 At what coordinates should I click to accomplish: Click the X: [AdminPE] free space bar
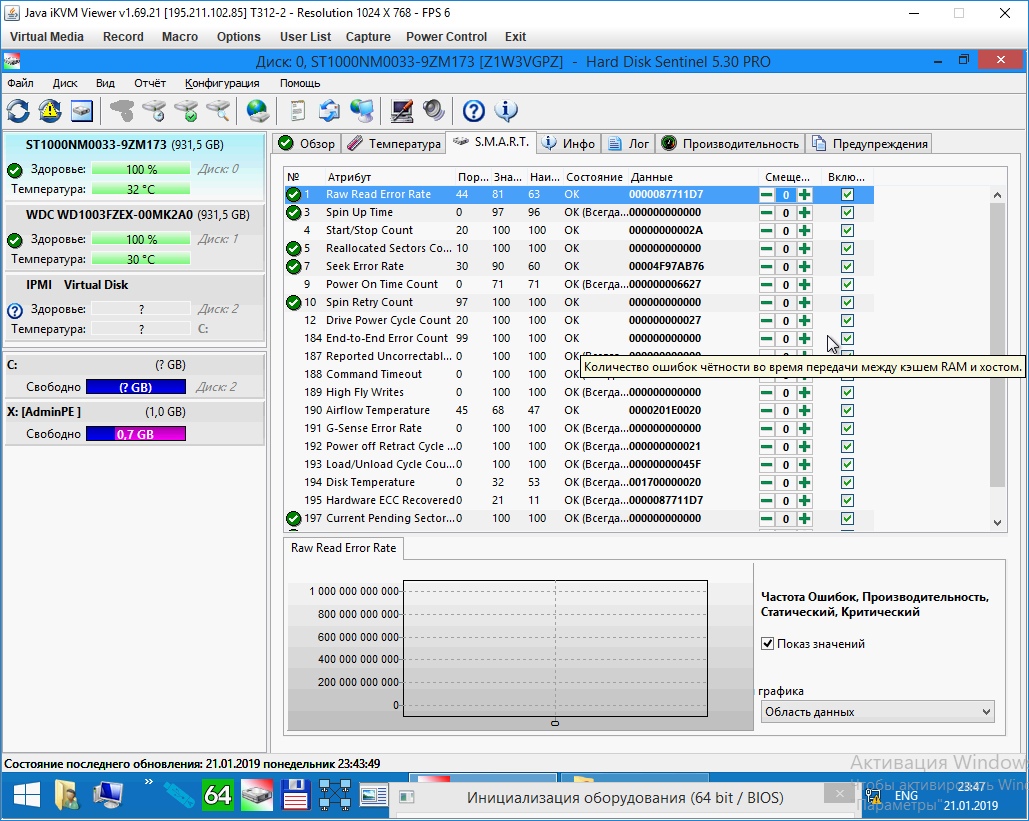pos(136,434)
